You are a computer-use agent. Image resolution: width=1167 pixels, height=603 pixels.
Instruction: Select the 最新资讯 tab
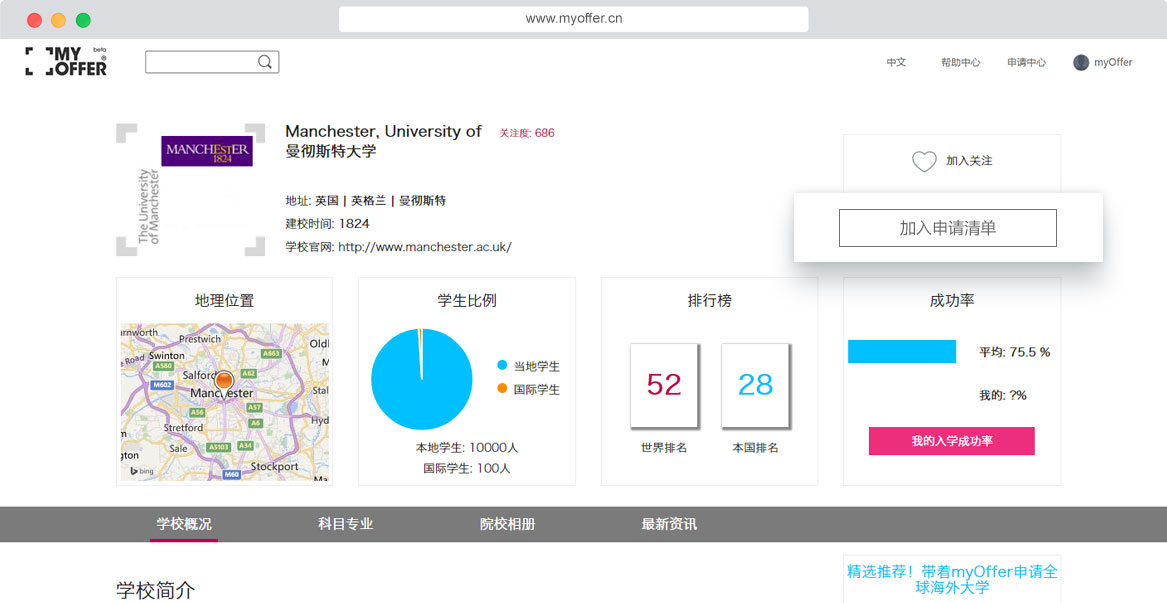pos(669,524)
